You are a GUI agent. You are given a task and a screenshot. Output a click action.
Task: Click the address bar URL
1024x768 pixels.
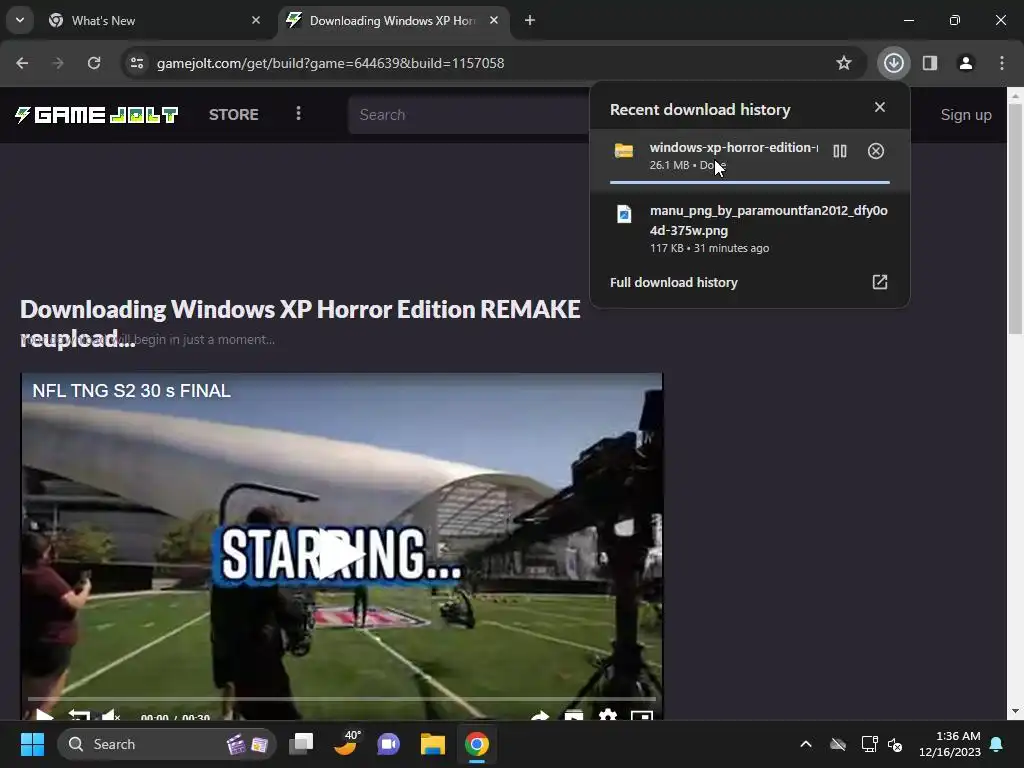330,63
